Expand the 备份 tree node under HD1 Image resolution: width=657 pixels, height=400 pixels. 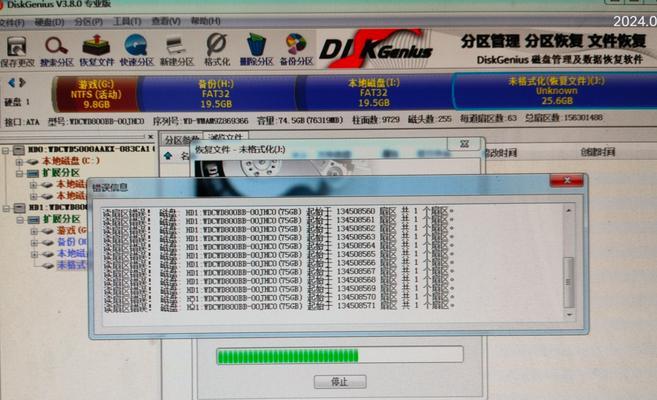pyautogui.click(x=34, y=243)
